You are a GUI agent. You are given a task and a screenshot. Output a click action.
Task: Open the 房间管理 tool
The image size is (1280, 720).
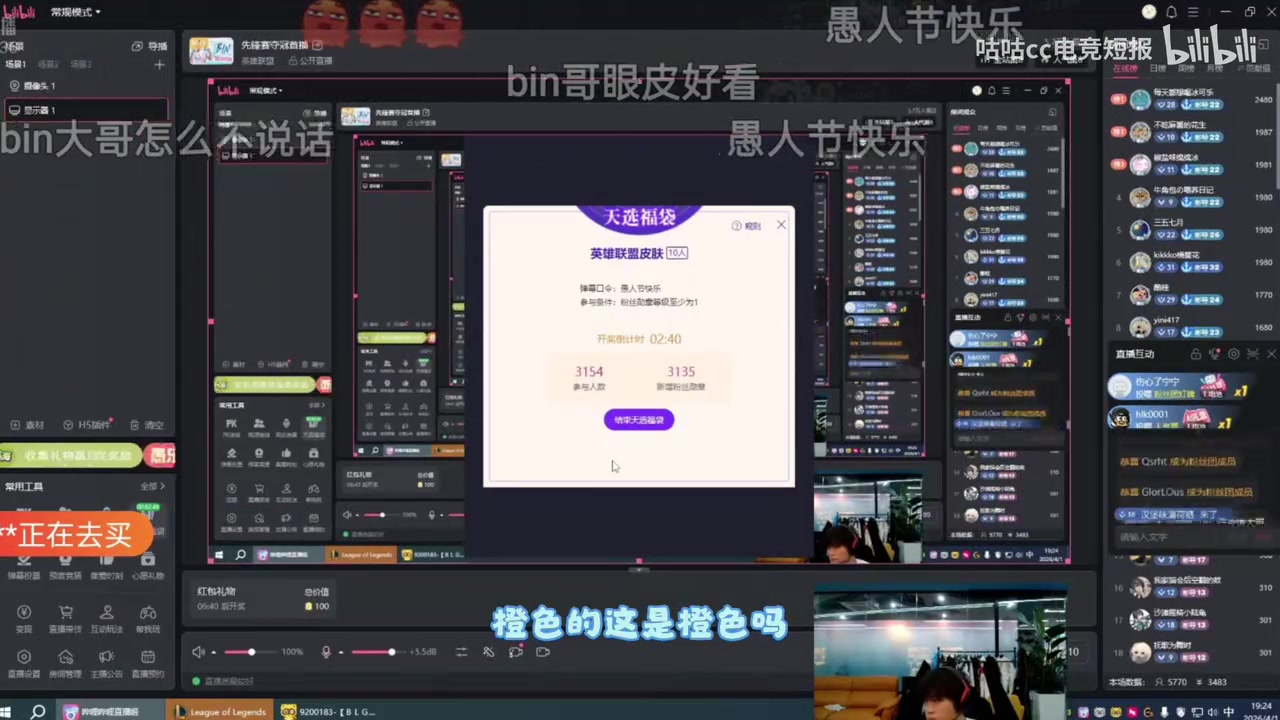pyautogui.click(x=65, y=661)
